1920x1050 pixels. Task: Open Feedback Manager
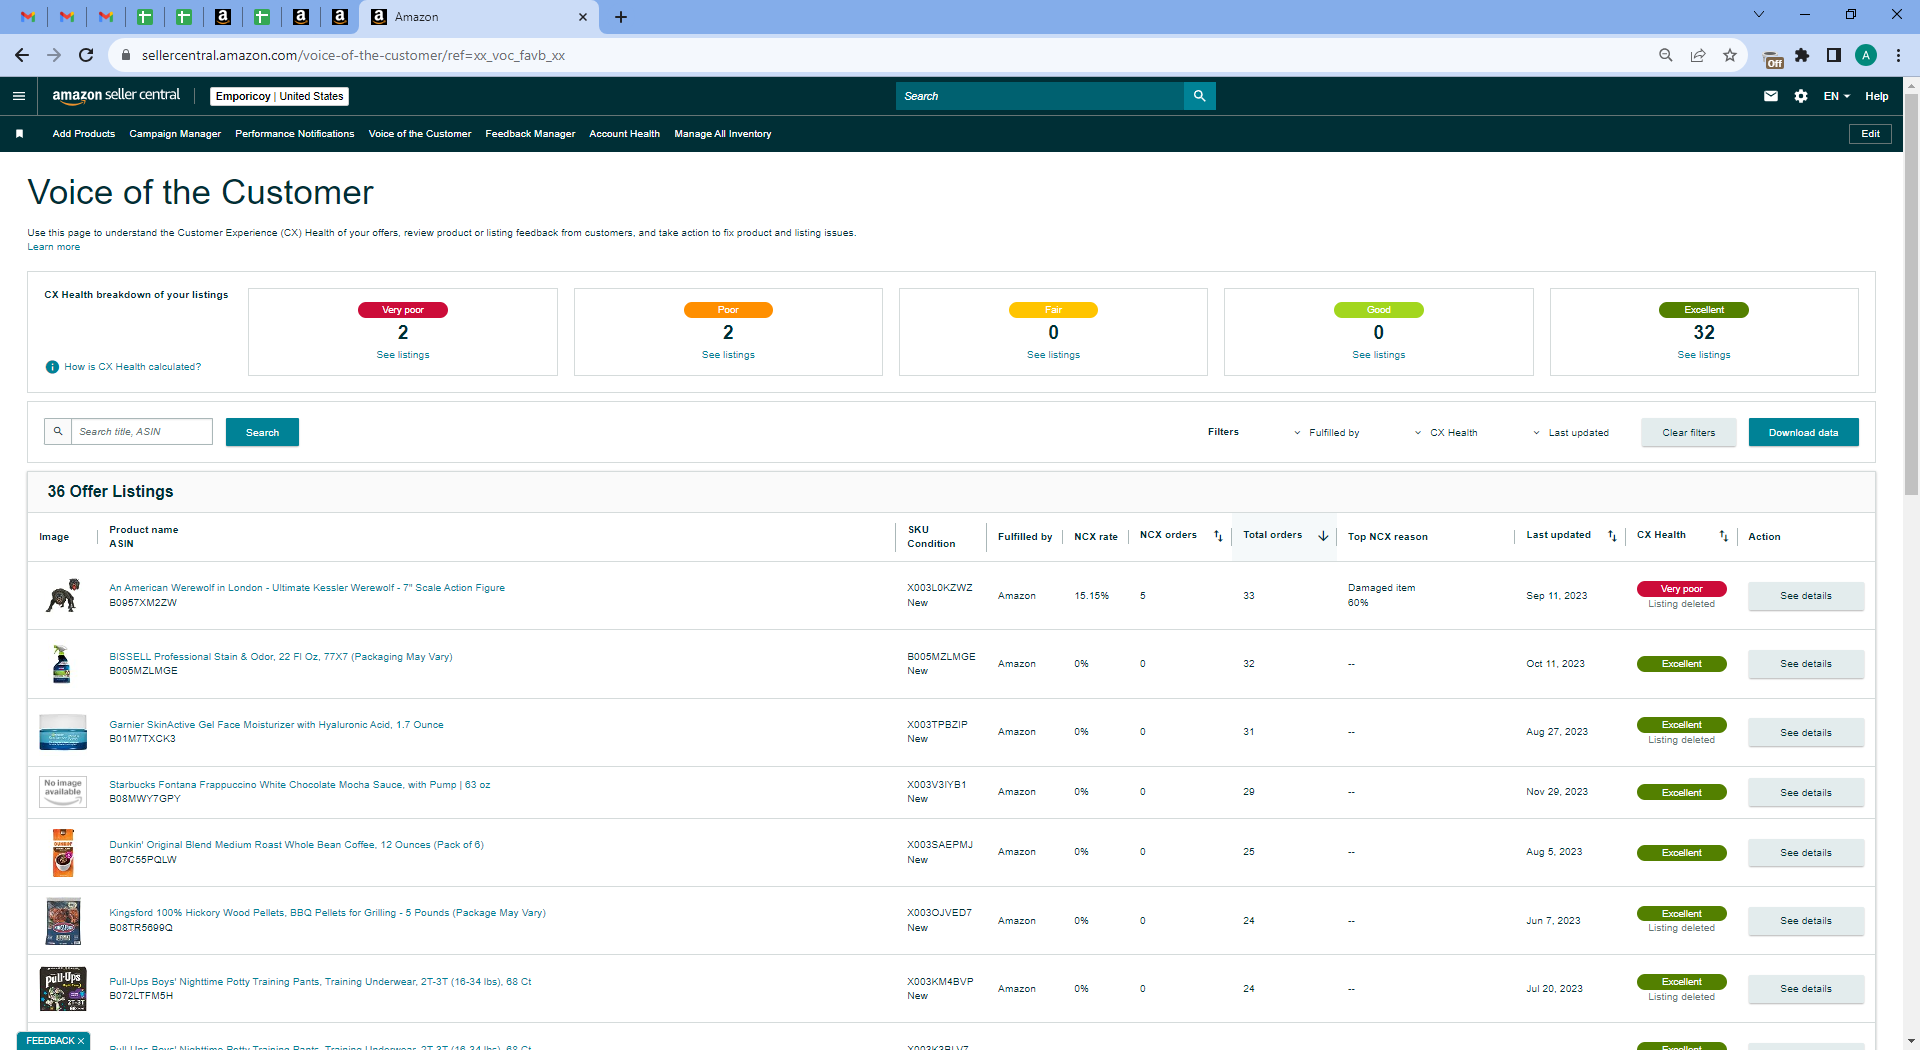pos(530,134)
